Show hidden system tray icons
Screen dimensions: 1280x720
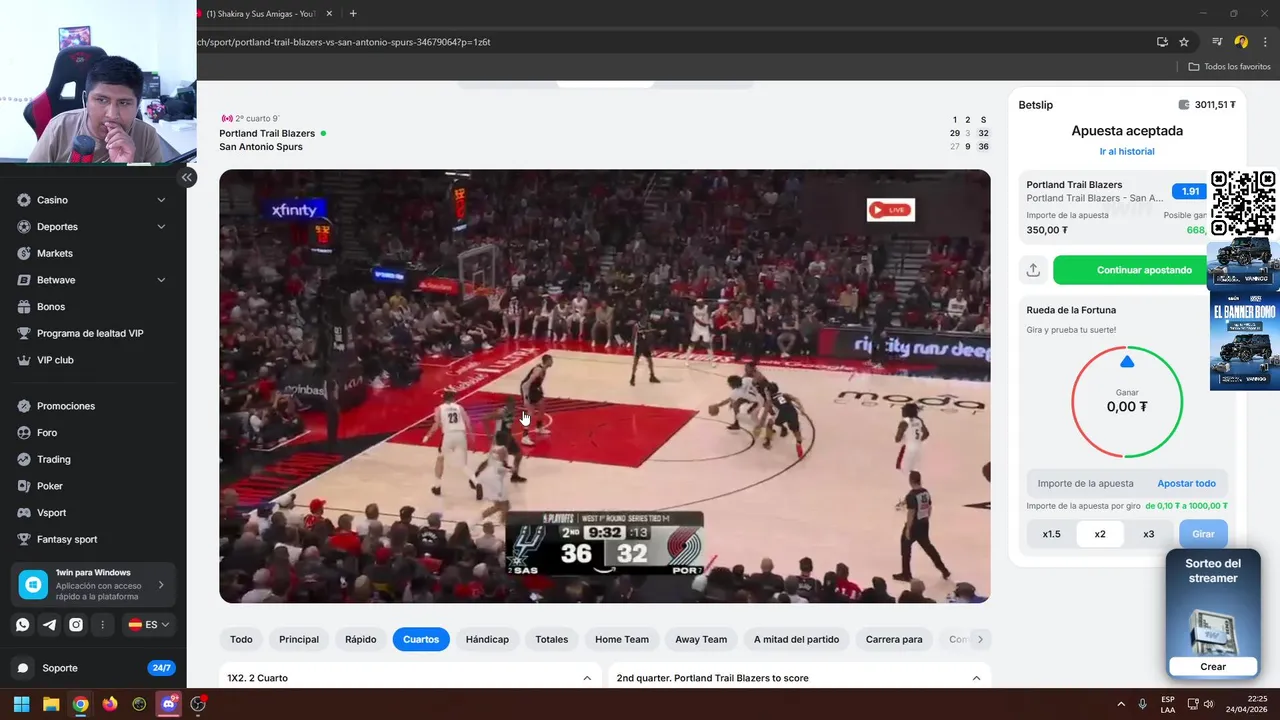coord(1121,704)
